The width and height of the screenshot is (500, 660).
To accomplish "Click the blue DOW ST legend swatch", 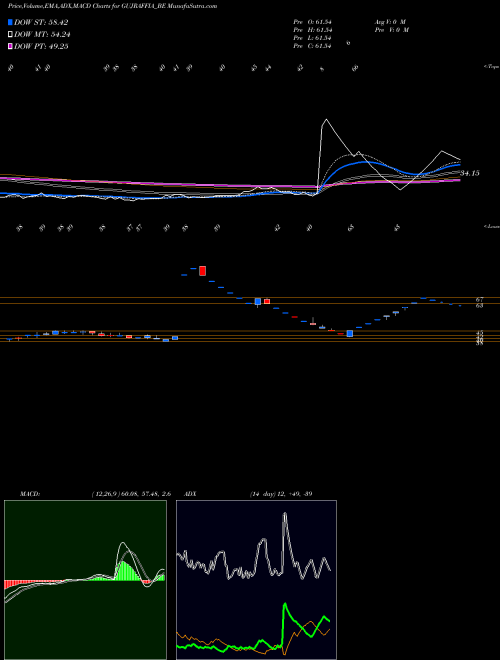I will tap(10, 22).
